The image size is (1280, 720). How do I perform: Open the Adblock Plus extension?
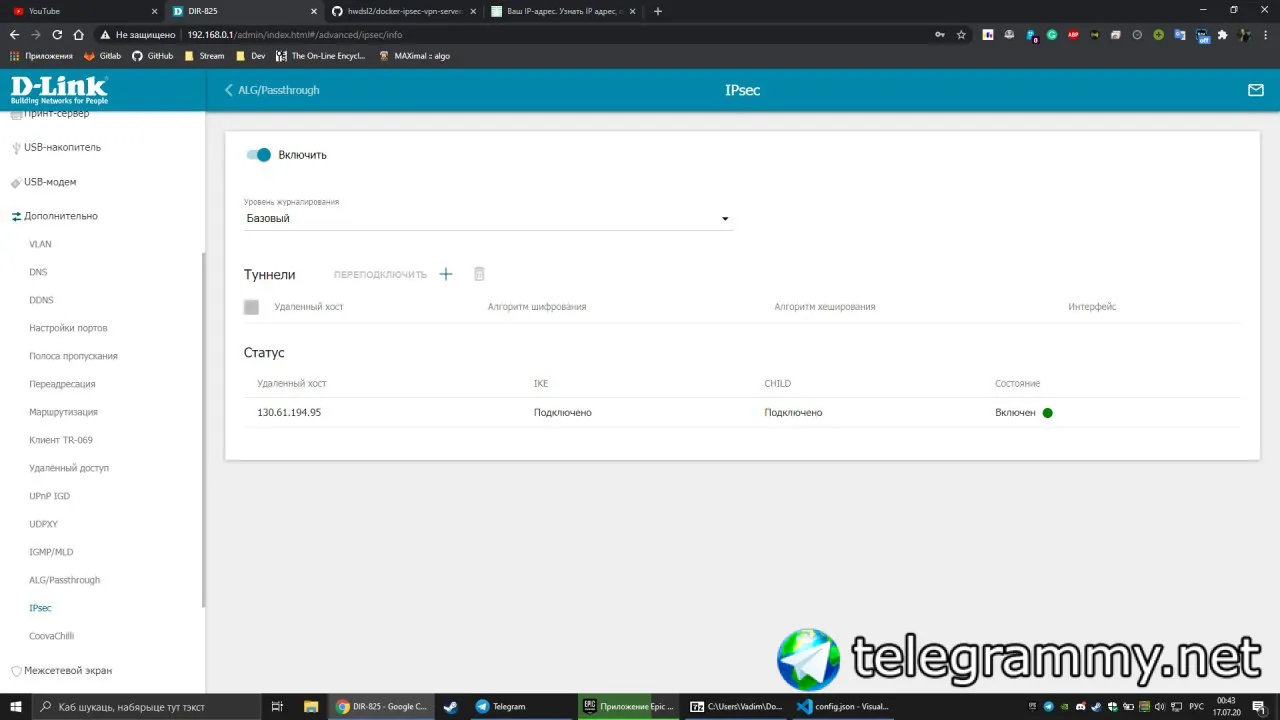tap(1073, 34)
